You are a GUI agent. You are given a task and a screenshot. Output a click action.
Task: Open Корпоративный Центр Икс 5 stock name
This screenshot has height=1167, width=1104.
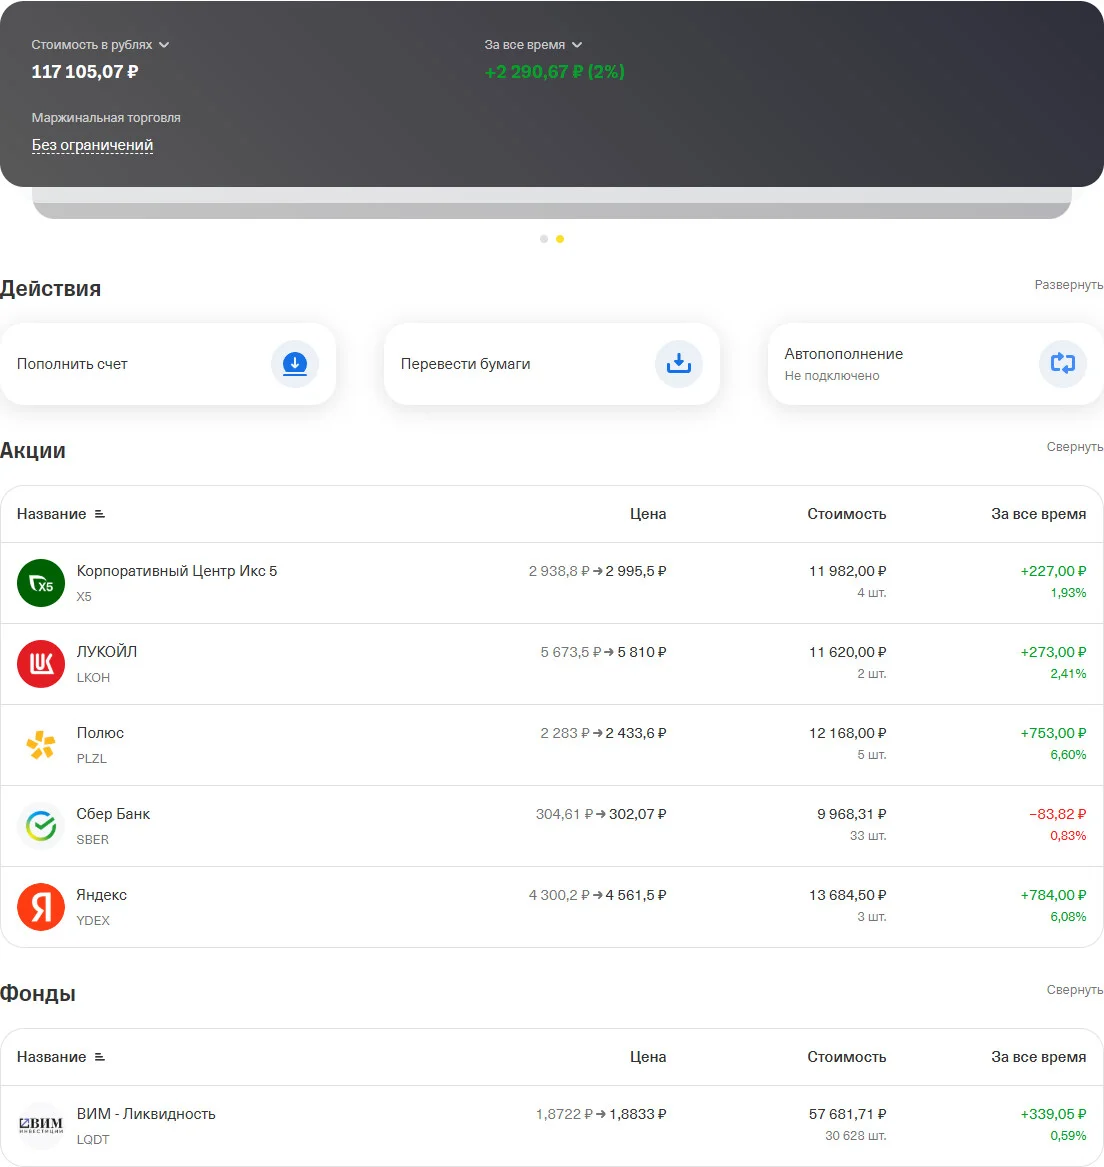176,571
